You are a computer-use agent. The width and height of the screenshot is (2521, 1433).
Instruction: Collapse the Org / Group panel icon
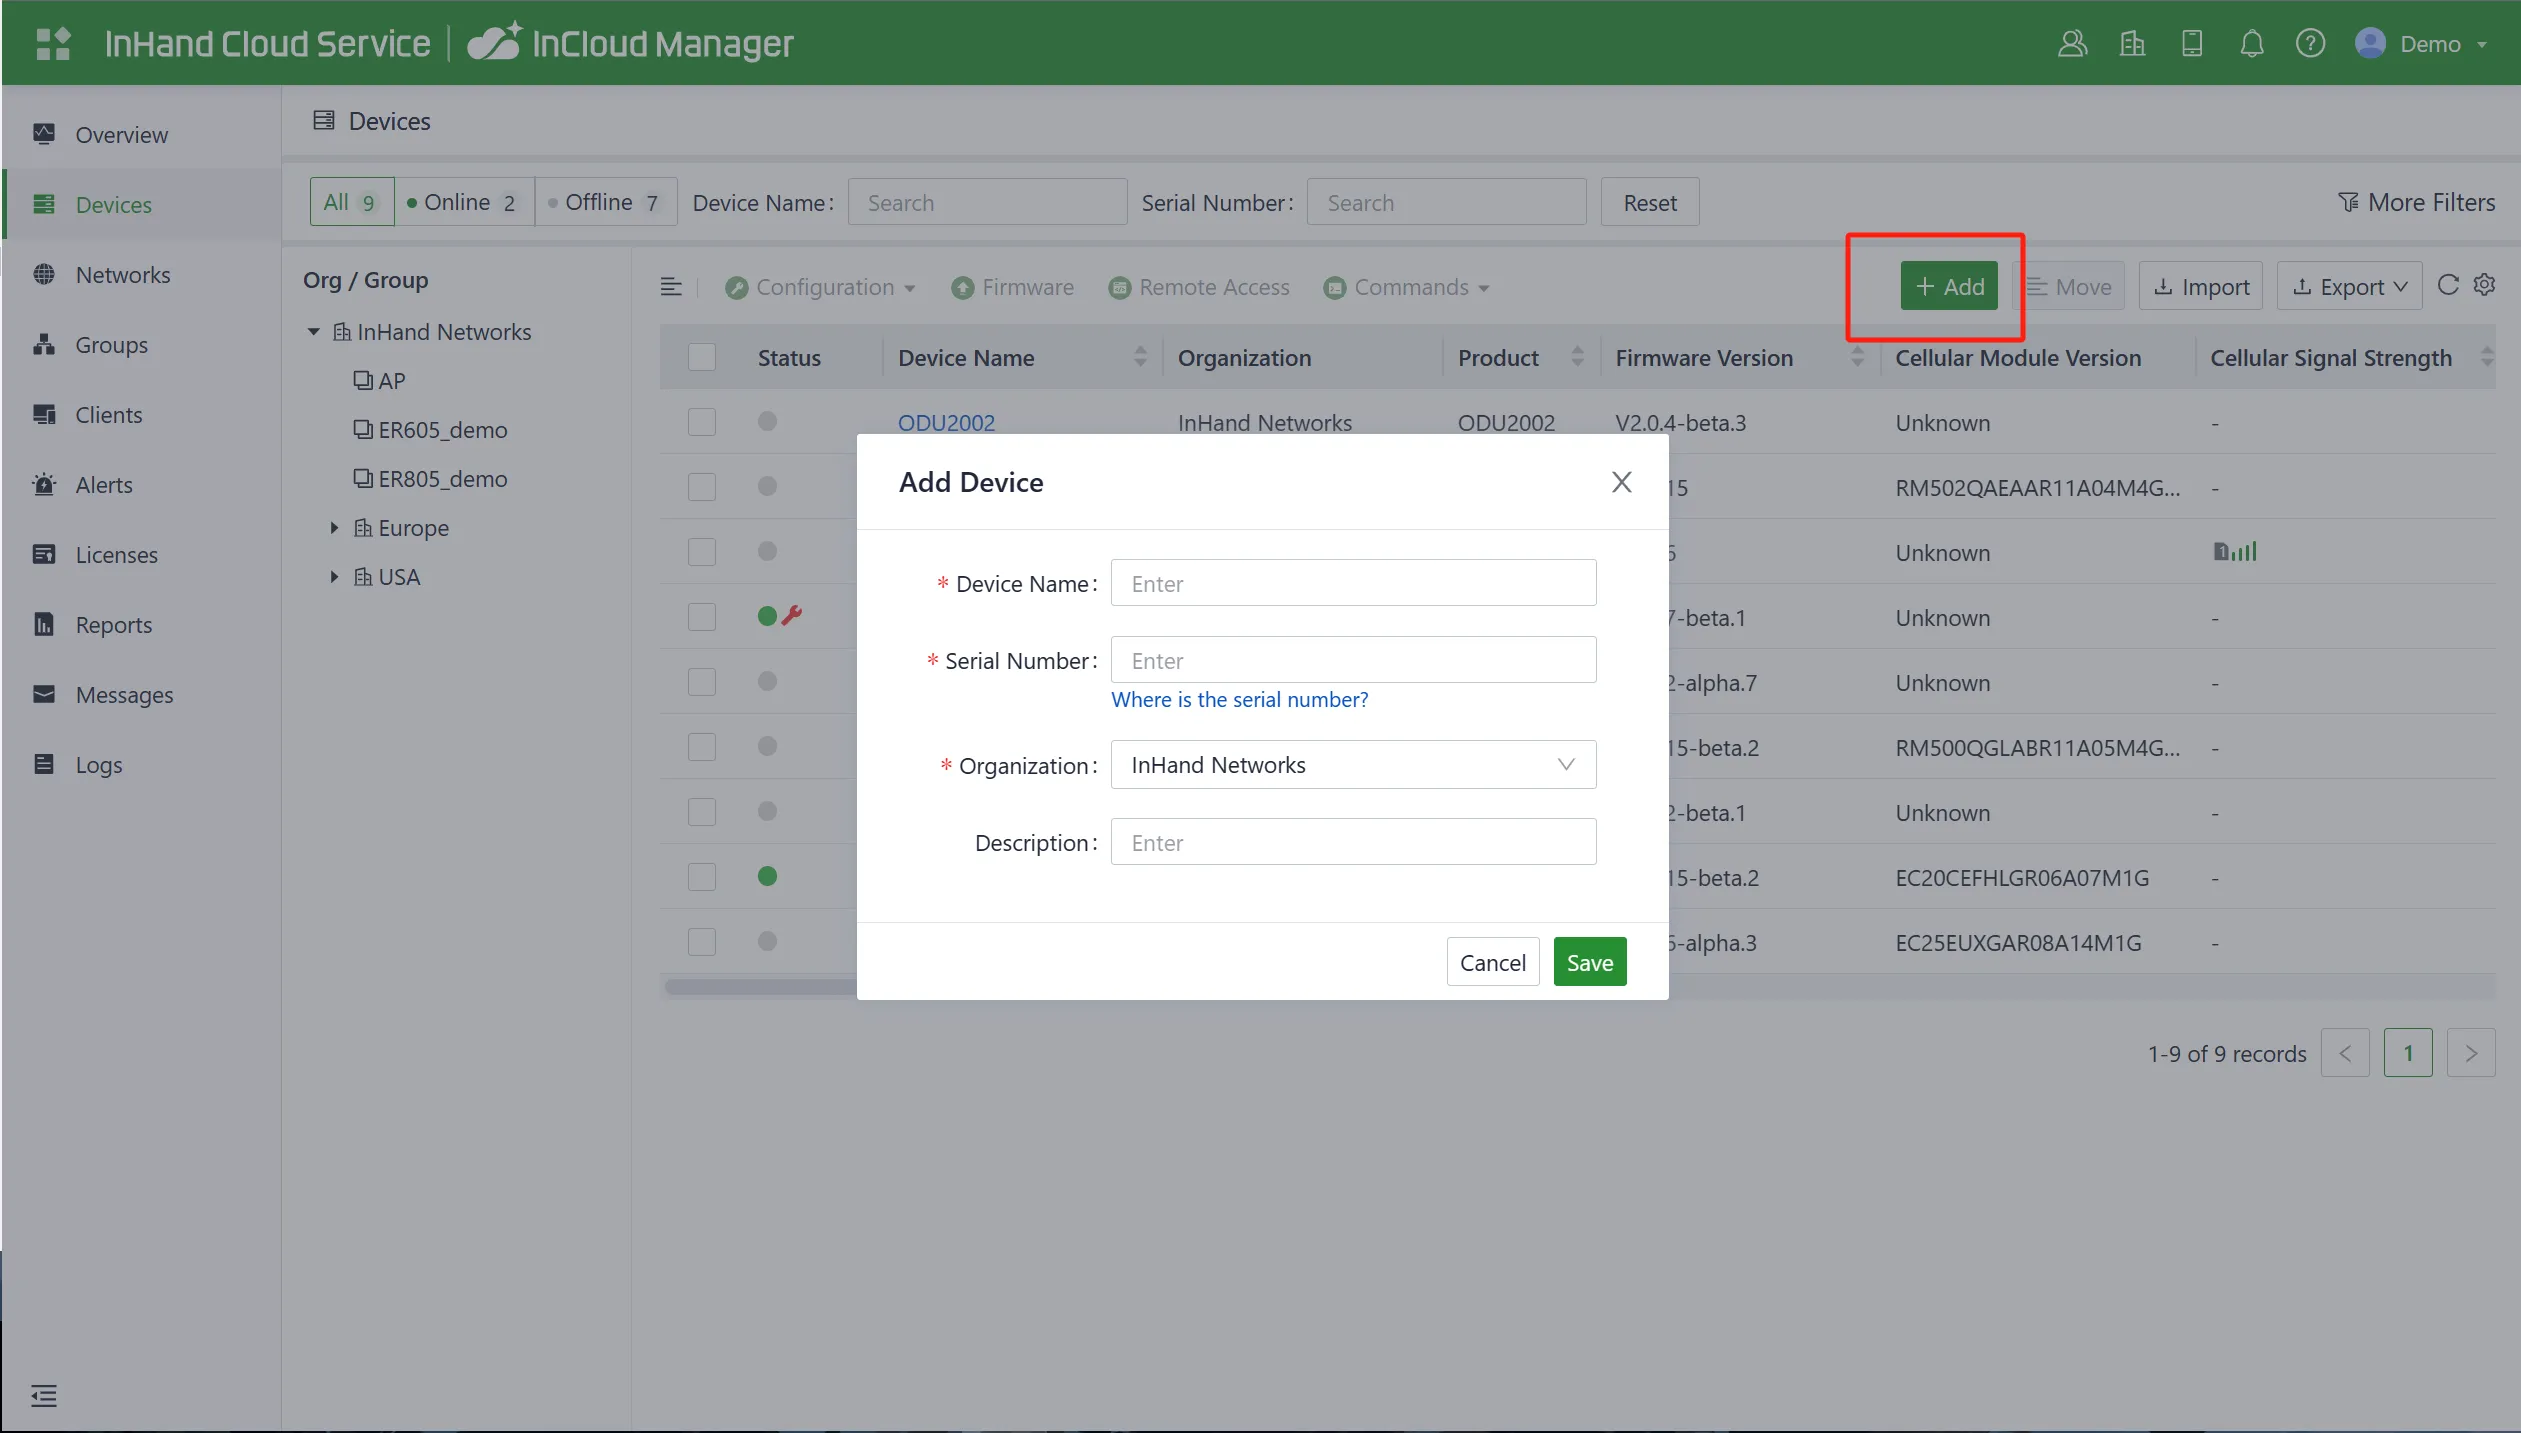pyautogui.click(x=671, y=287)
